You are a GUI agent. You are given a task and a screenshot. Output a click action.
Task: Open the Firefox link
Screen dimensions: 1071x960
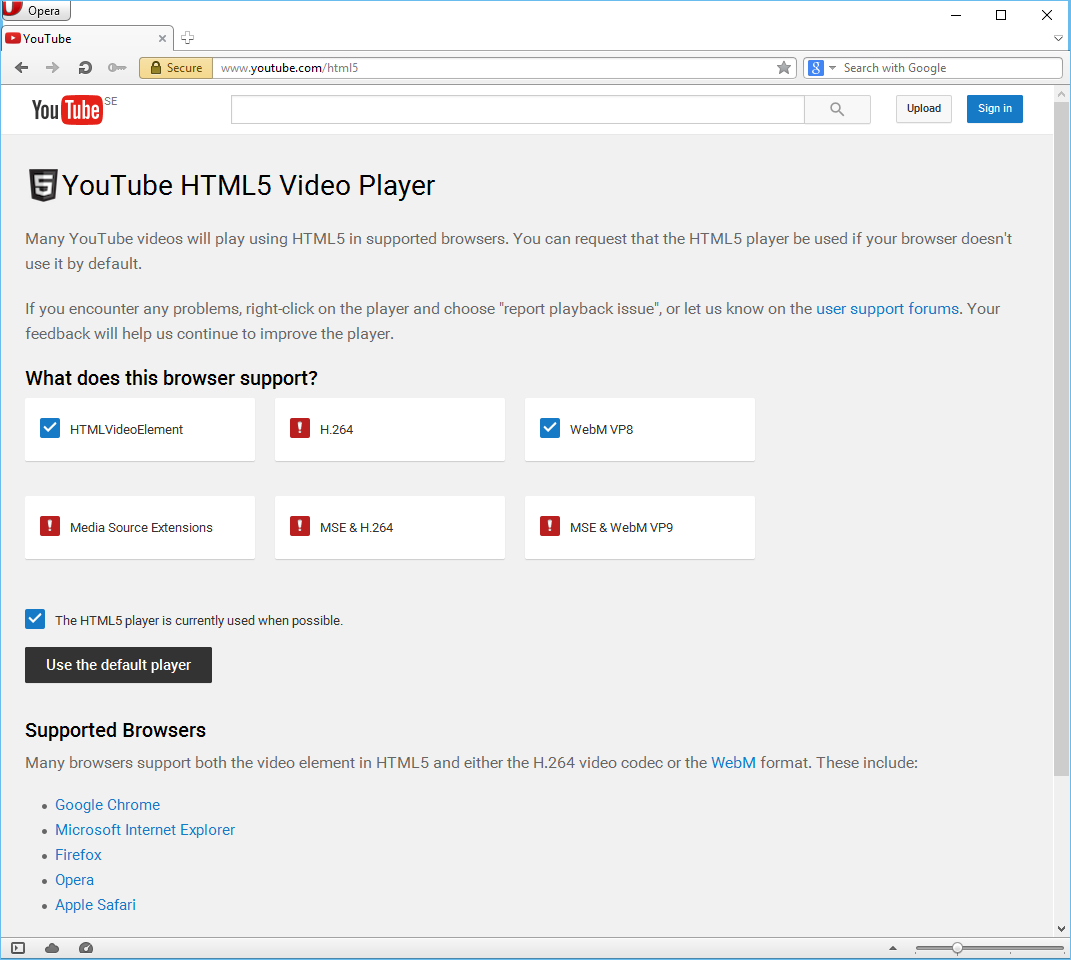pos(78,855)
